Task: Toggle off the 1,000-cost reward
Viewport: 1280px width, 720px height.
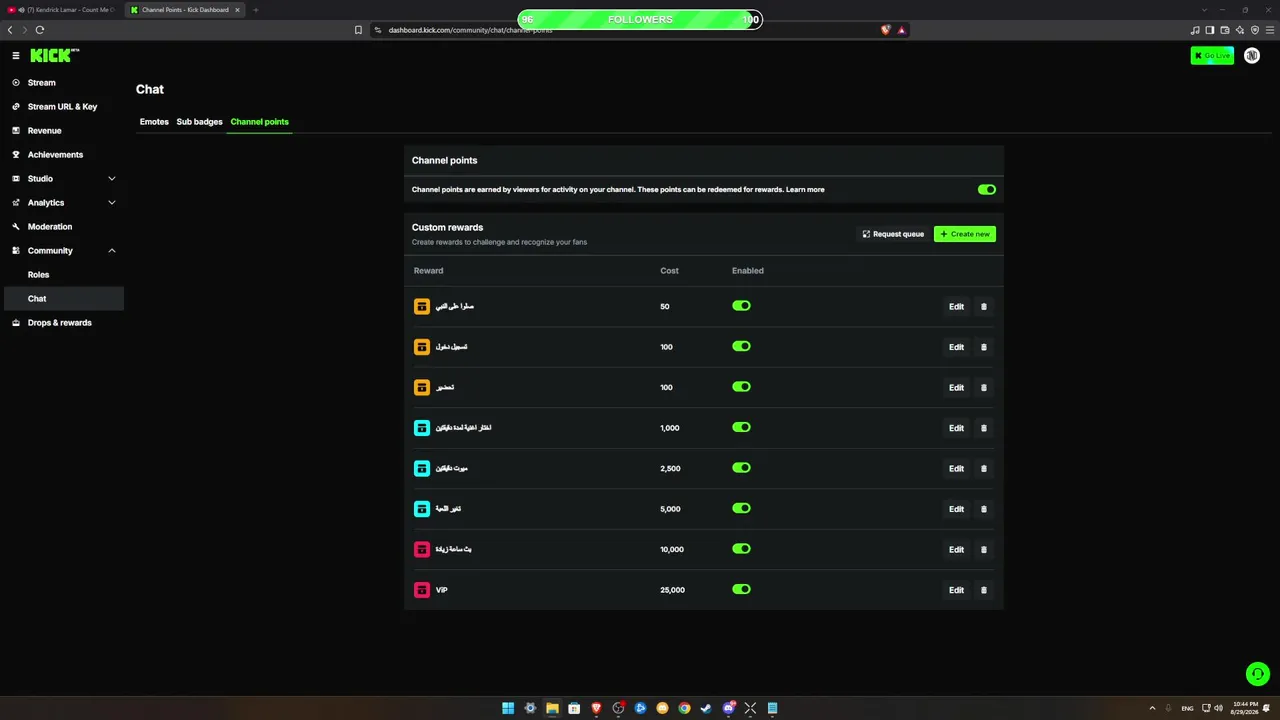Action: [741, 427]
